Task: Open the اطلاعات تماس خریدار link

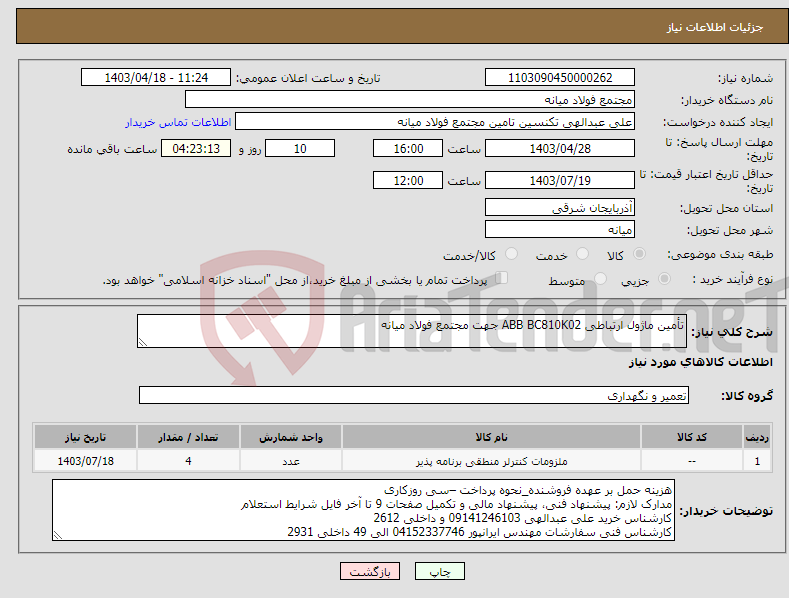Action: pos(178,122)
